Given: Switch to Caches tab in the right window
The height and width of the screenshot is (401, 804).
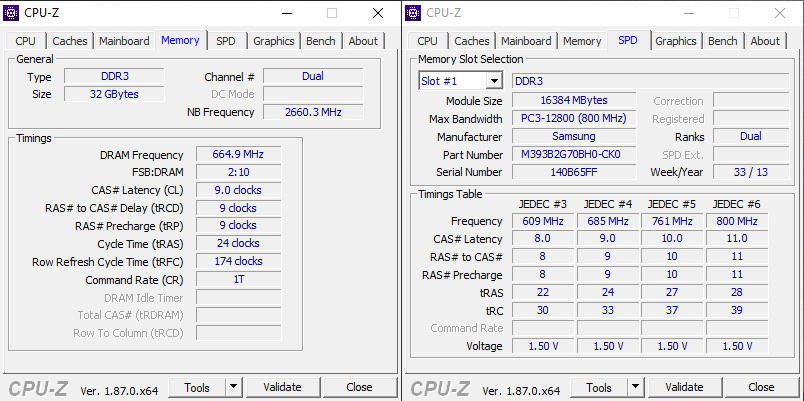Looking at the screenshot, I should 472,41.
